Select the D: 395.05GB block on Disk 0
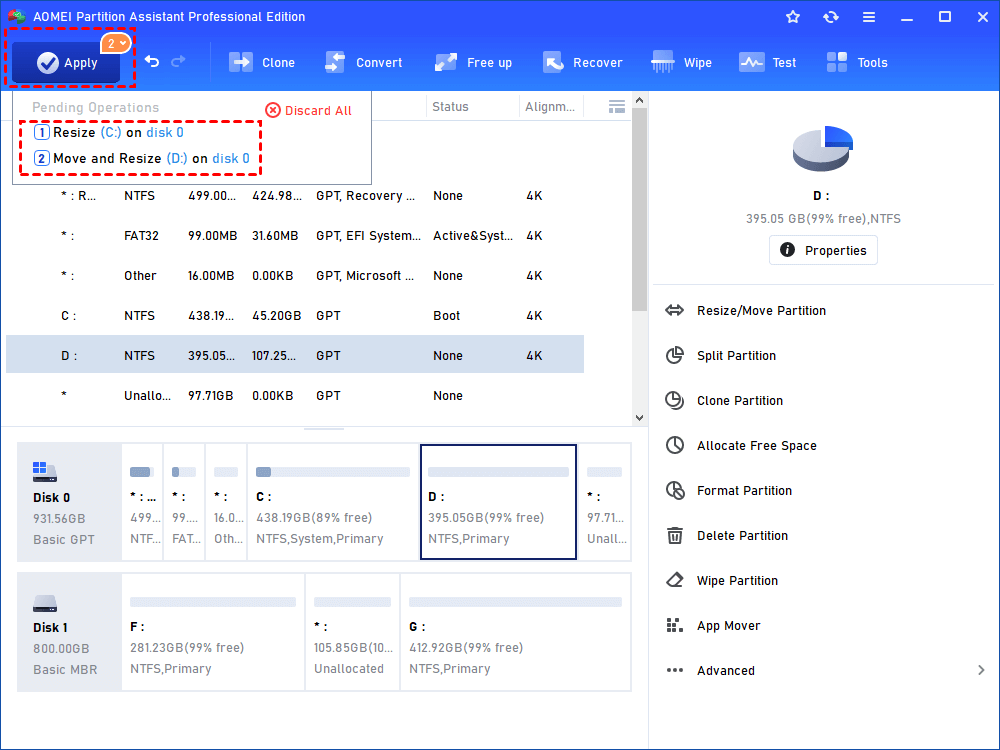 pos(498,503)
